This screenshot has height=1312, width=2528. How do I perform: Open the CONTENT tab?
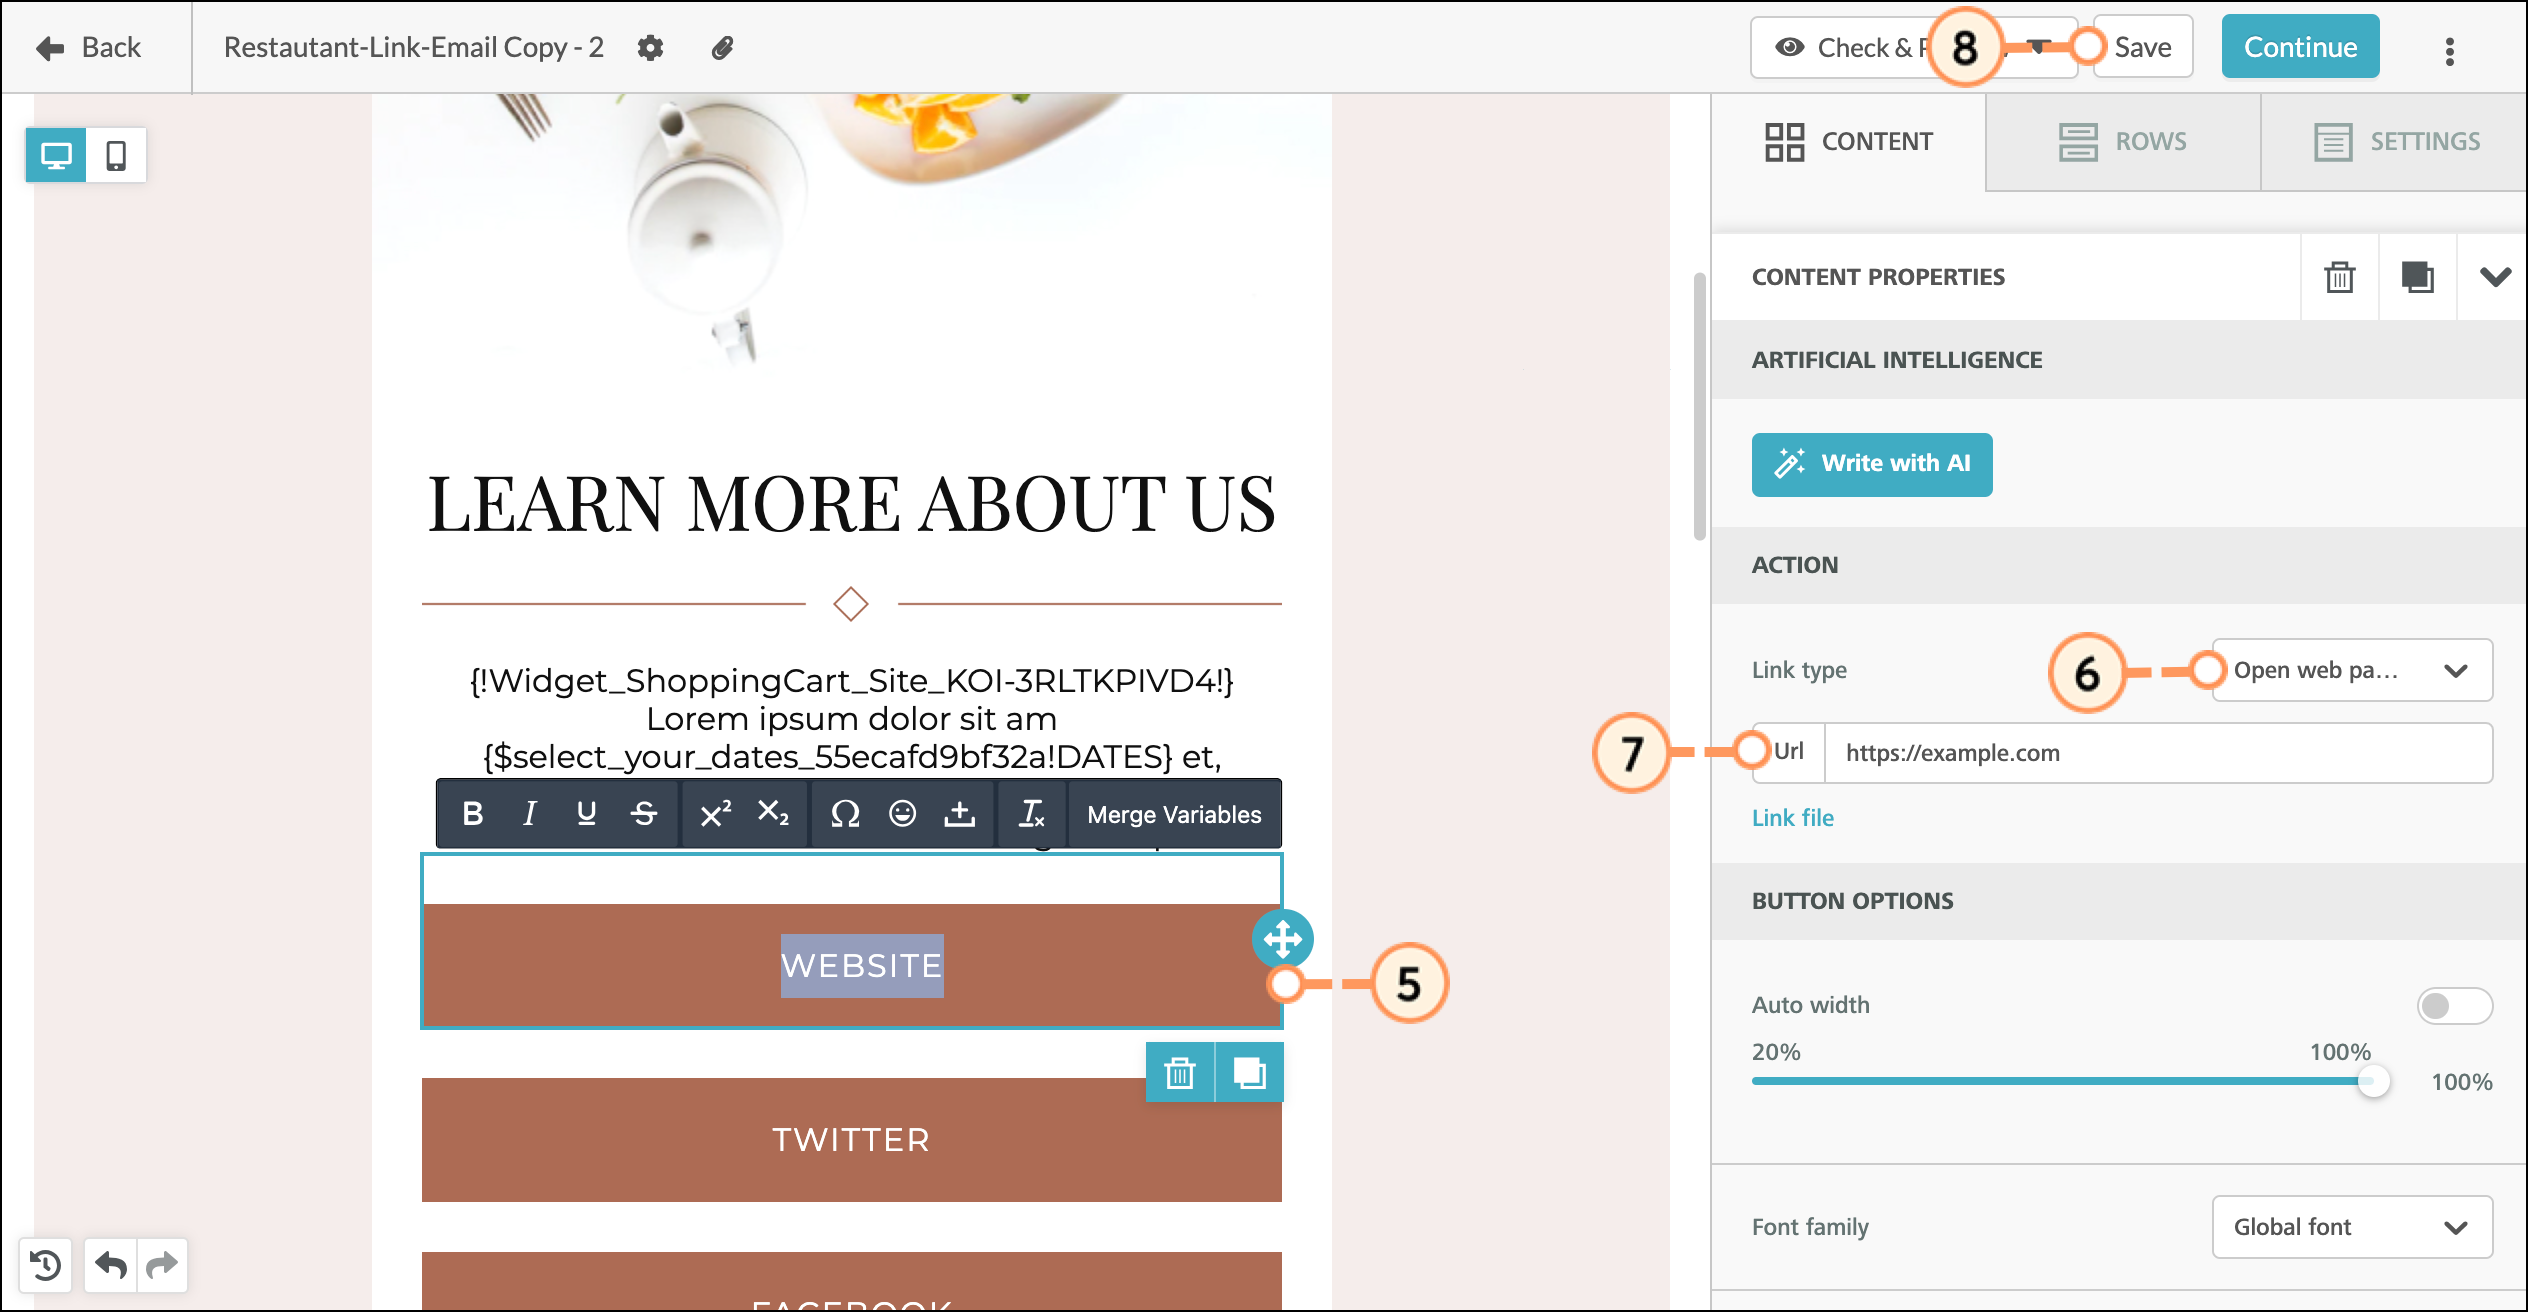[x=1848, y=141]
